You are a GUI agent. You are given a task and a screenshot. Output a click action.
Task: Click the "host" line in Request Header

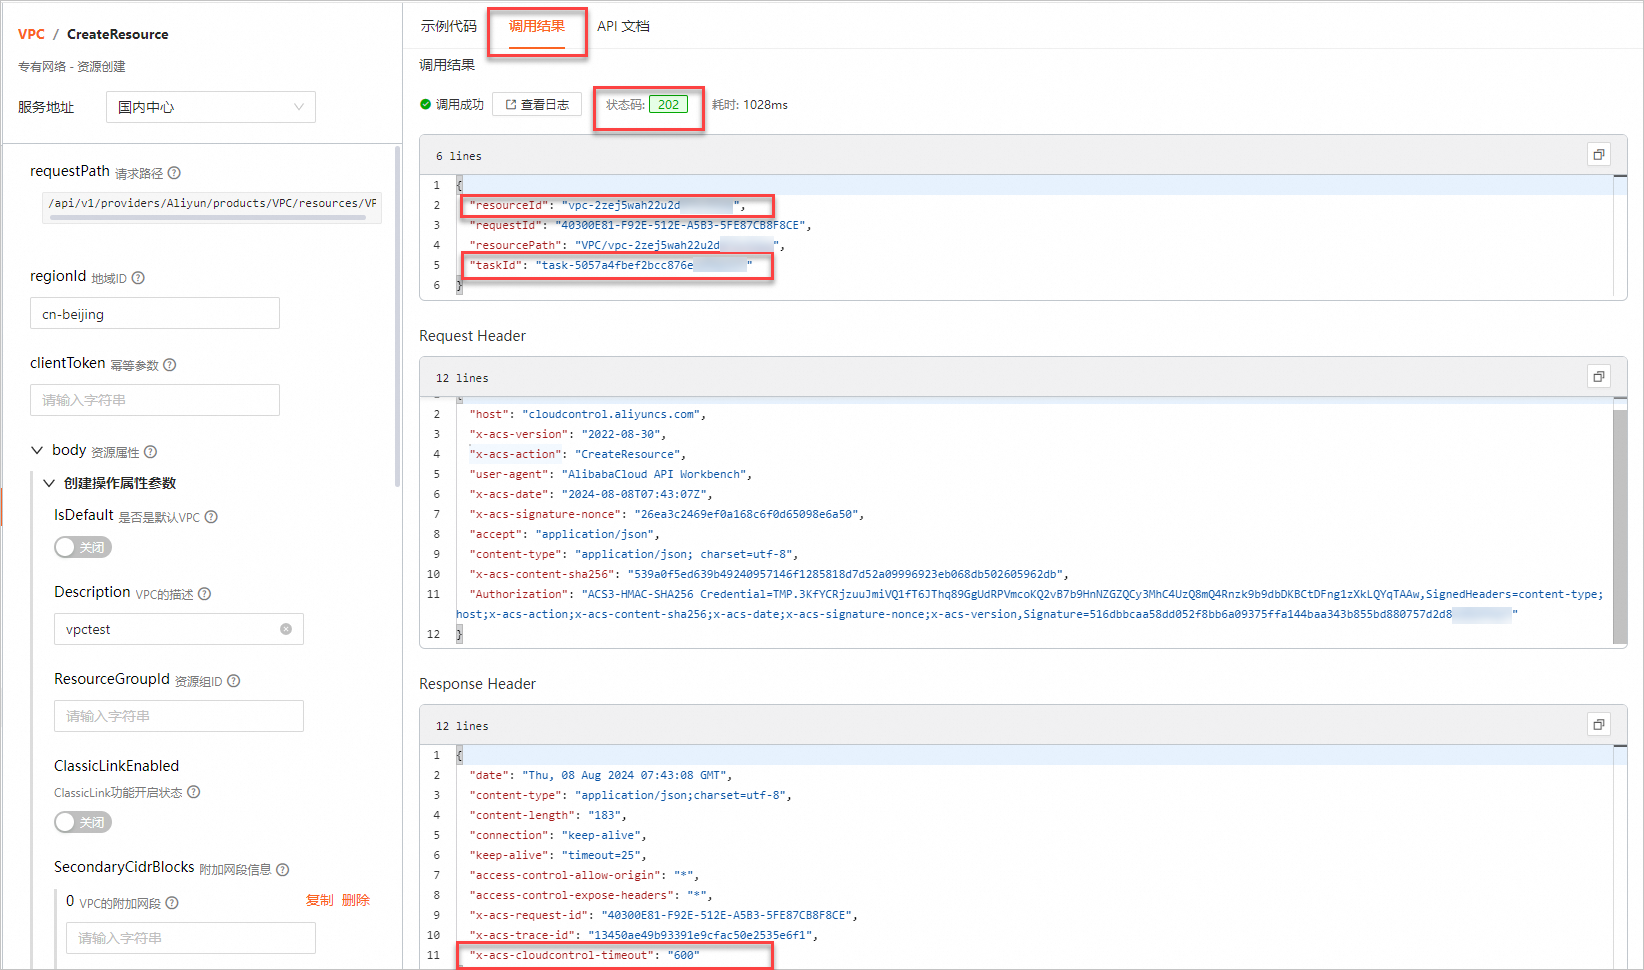point(588,414)
